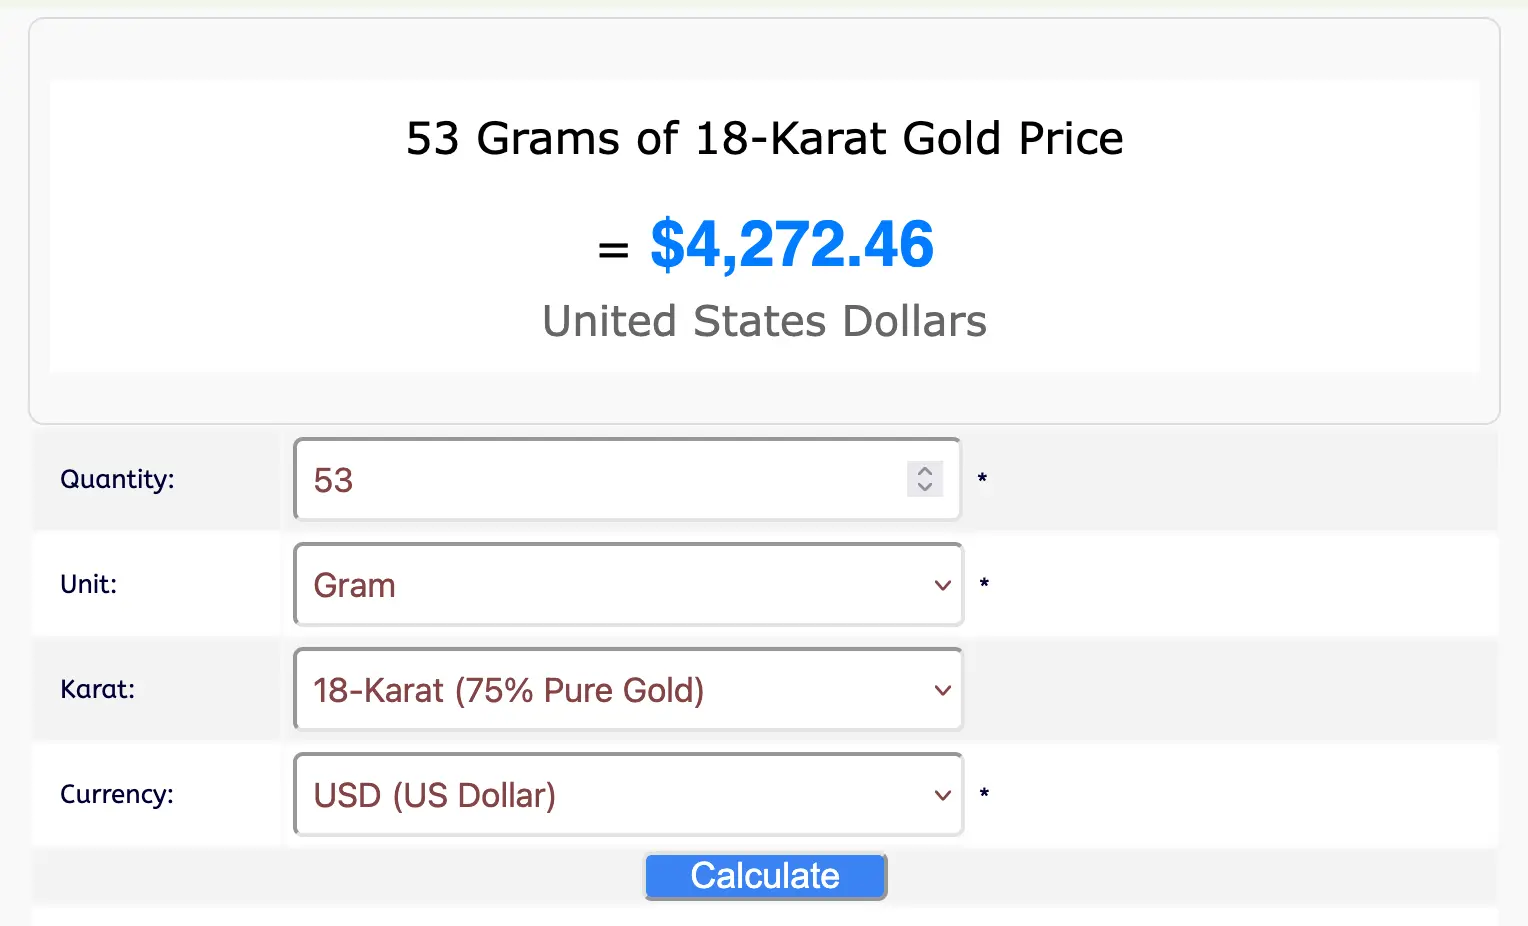The width and height of the screenshot is (1528, 926).
Task: Click the Unit dropdown chevron arrow
Action: click(942, 585)
